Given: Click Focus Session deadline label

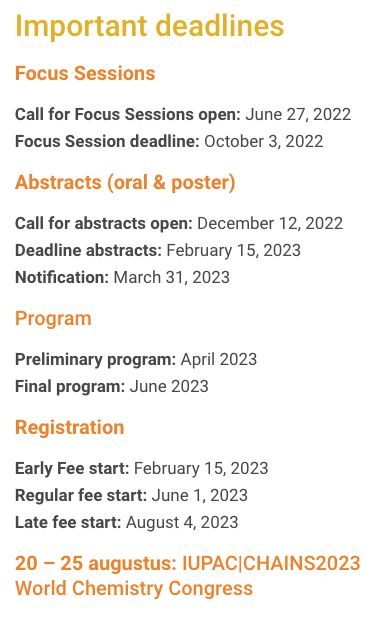Looking at the screenshot, I should point(107,141).
